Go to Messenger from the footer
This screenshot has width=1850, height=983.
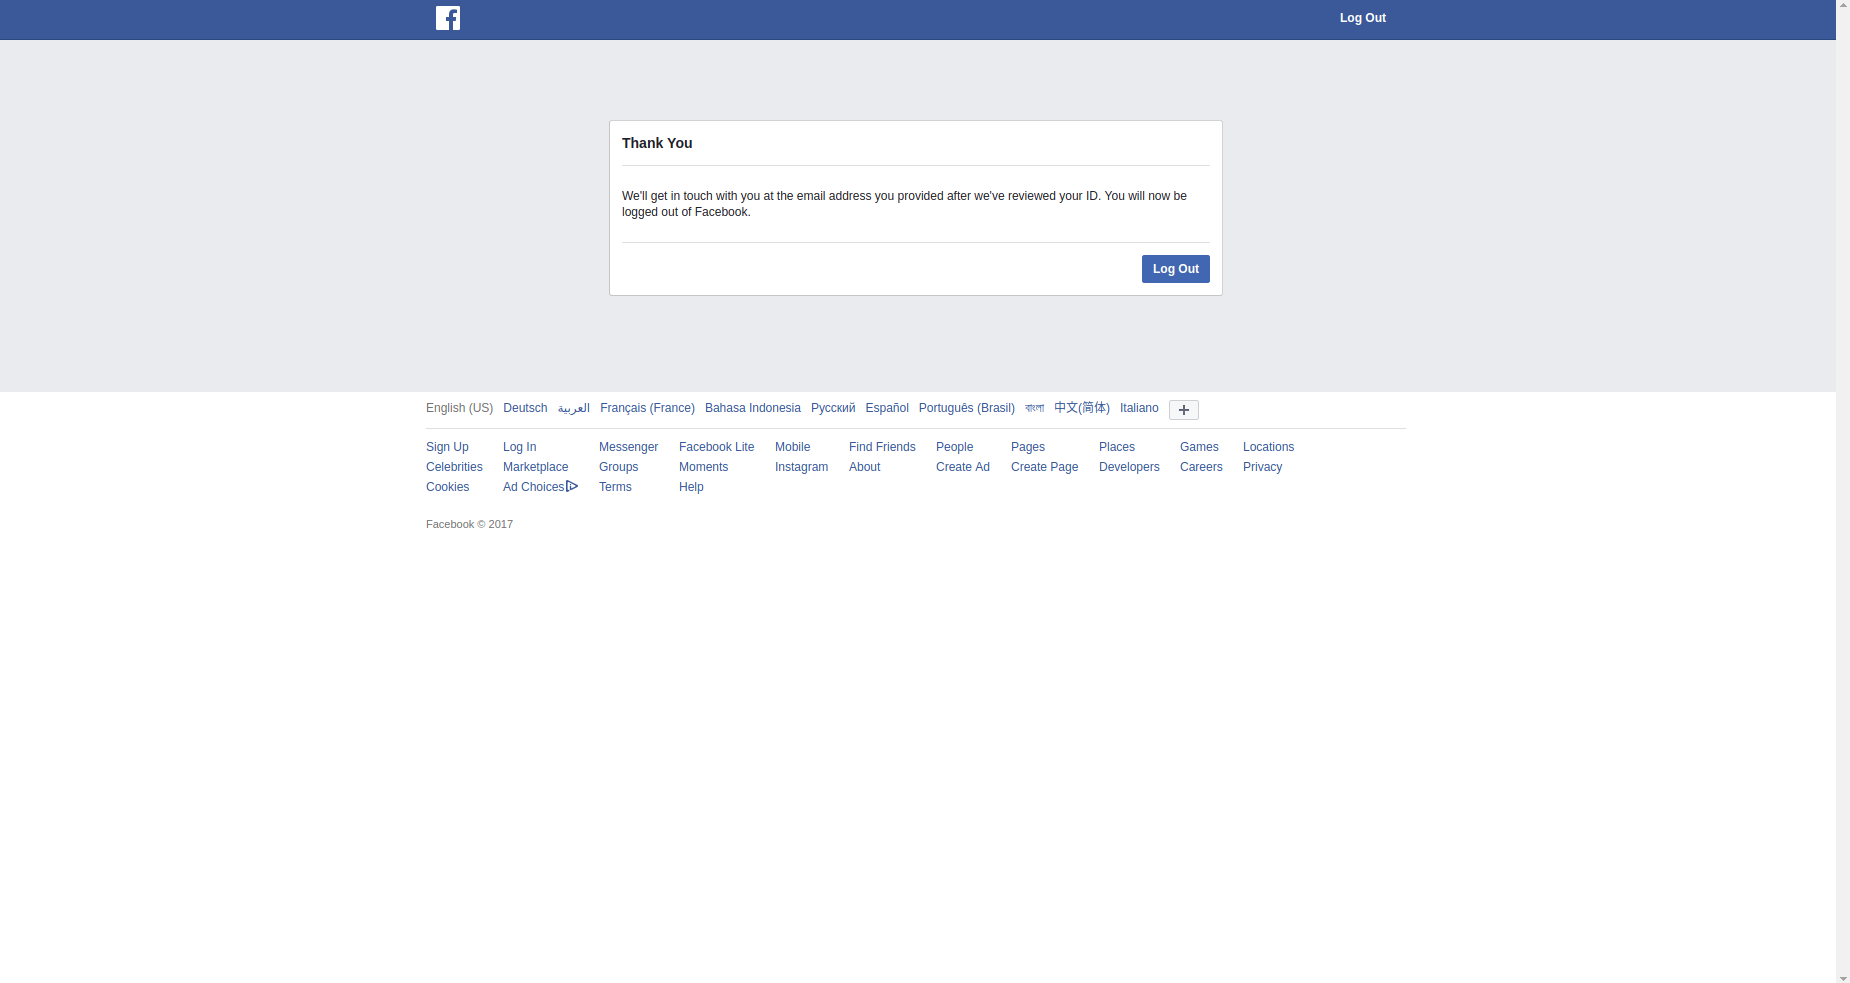tap(628, 447)
